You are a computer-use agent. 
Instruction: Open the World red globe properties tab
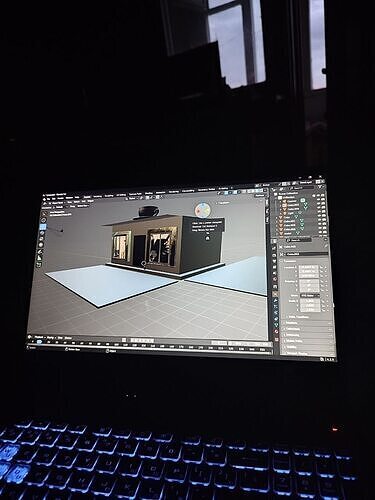275,279
